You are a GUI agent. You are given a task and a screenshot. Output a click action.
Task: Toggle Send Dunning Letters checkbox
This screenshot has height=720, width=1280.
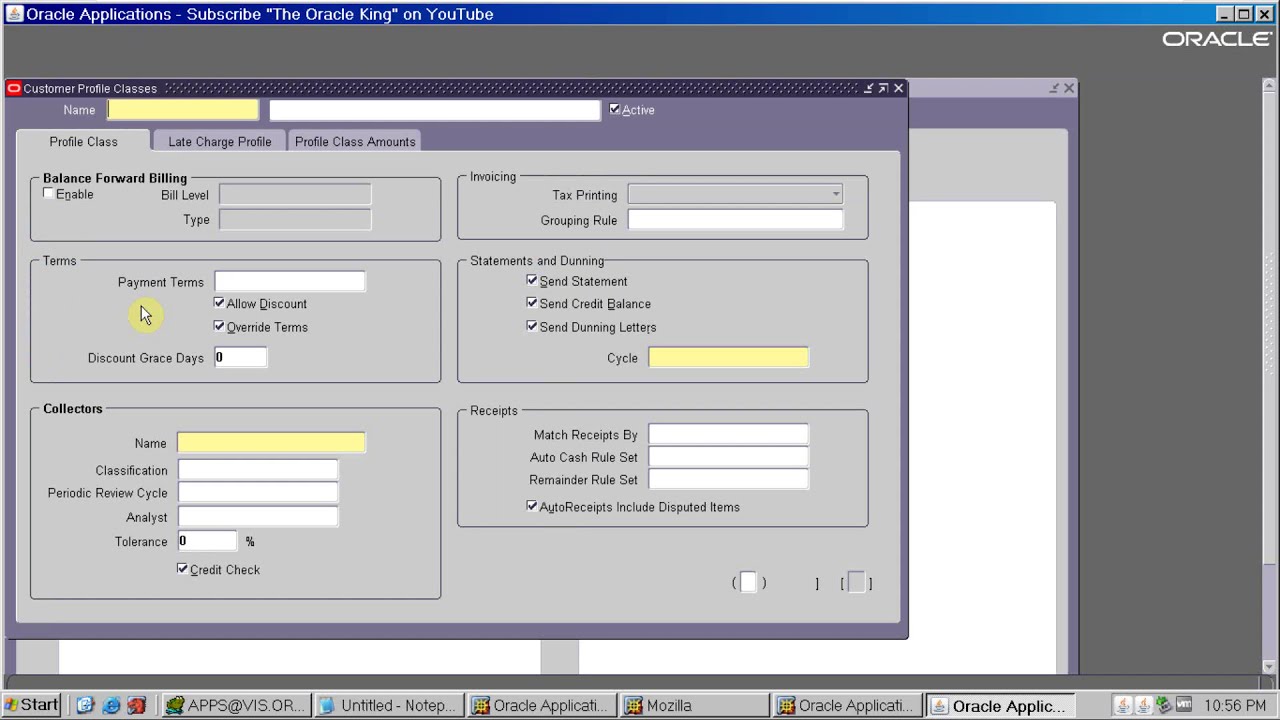[532, 326]
